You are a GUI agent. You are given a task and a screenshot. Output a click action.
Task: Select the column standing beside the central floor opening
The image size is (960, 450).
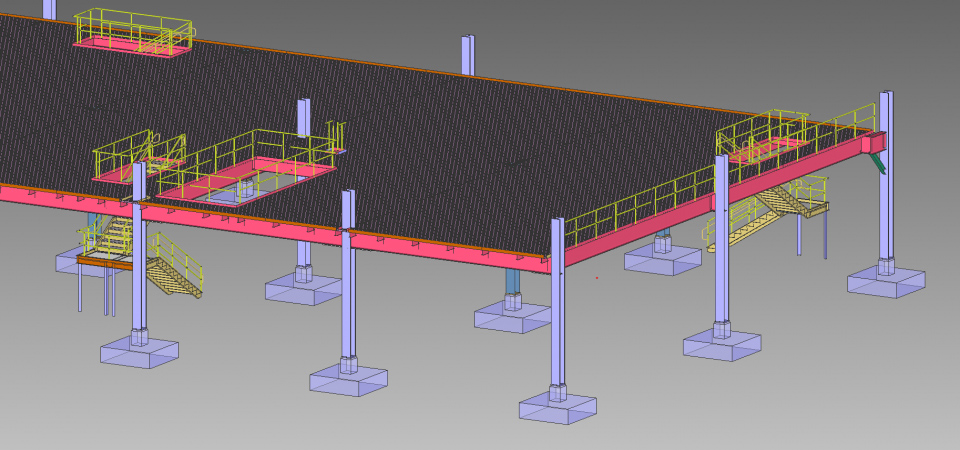(x=303, y=118)
